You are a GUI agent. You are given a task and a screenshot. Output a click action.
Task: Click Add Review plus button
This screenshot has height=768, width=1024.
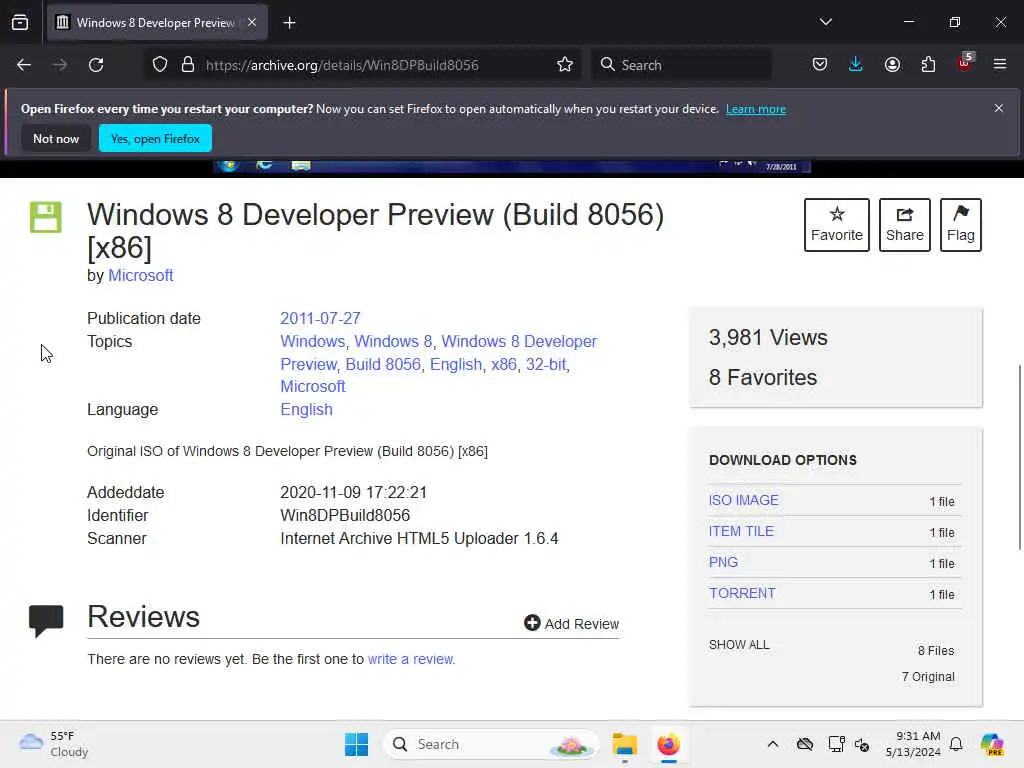571,624
